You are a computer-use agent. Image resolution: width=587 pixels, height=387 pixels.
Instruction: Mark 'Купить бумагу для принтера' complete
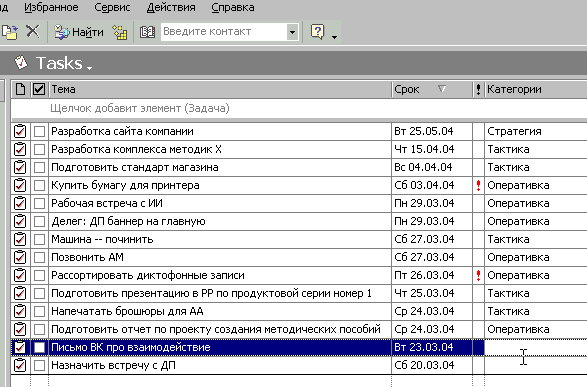pyautogui.click(x=39, y=186)
